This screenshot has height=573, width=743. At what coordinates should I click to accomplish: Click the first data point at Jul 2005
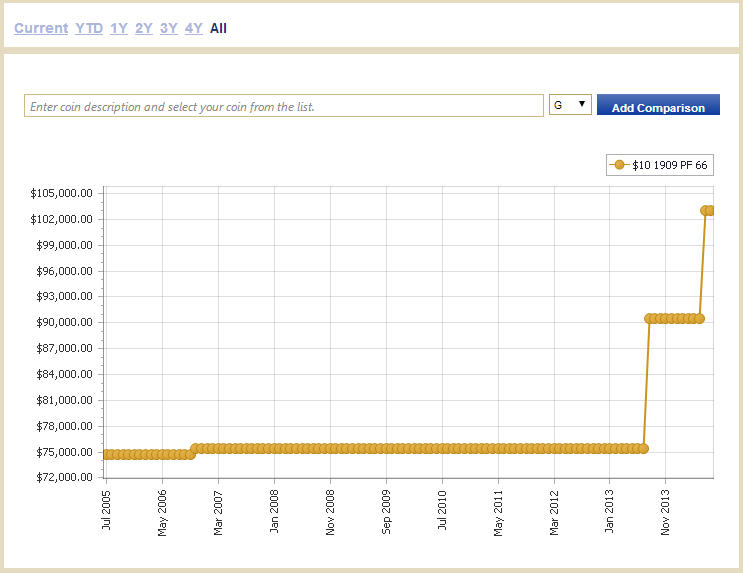click(107, 454)
